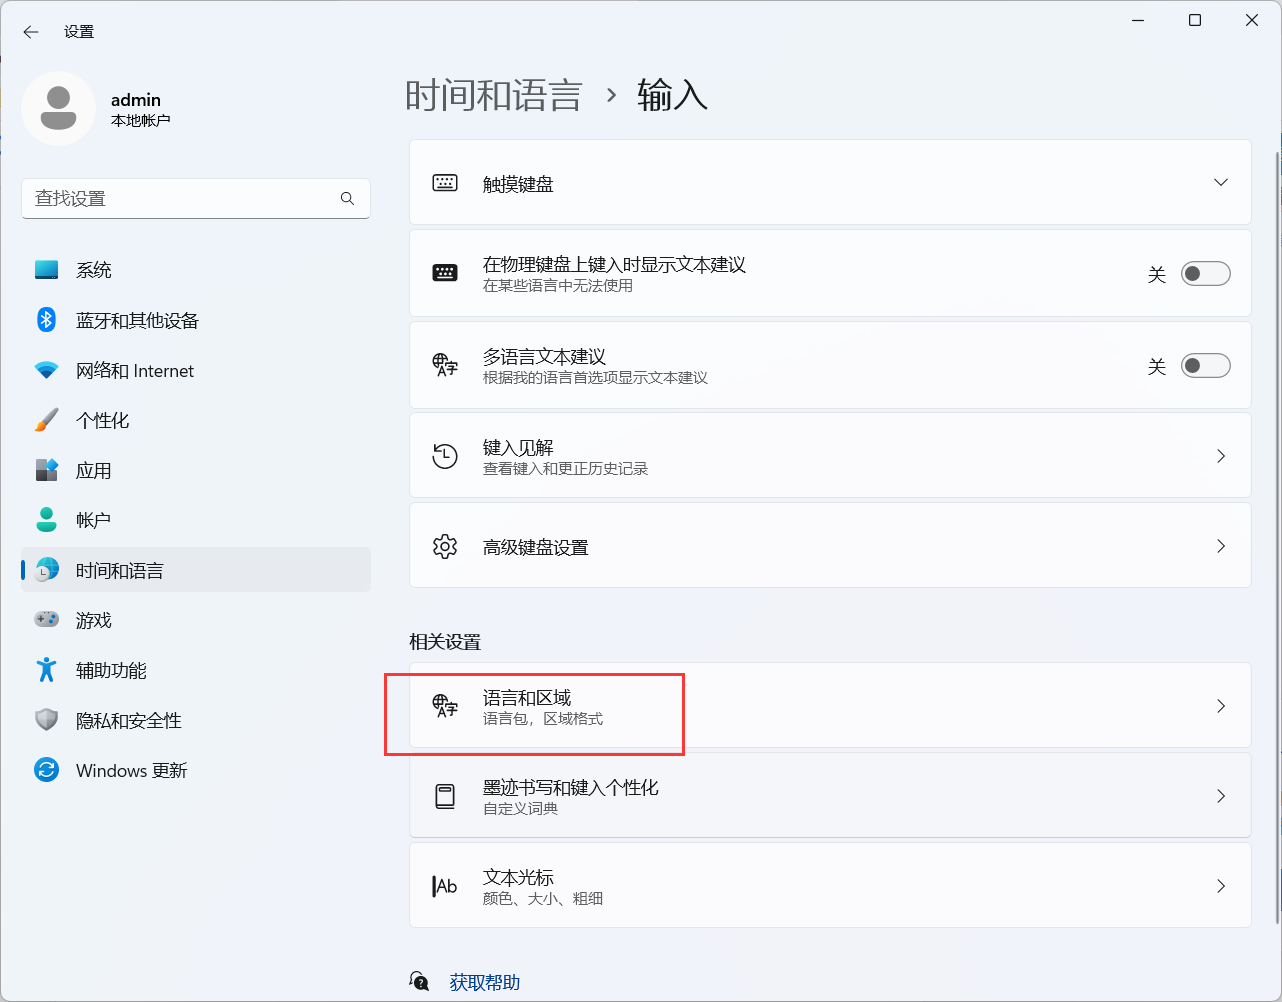Select 隐私和安全性 in the sidebar
The height and width of the screenshot is (1002, 1282).
[x=196, y=720]
